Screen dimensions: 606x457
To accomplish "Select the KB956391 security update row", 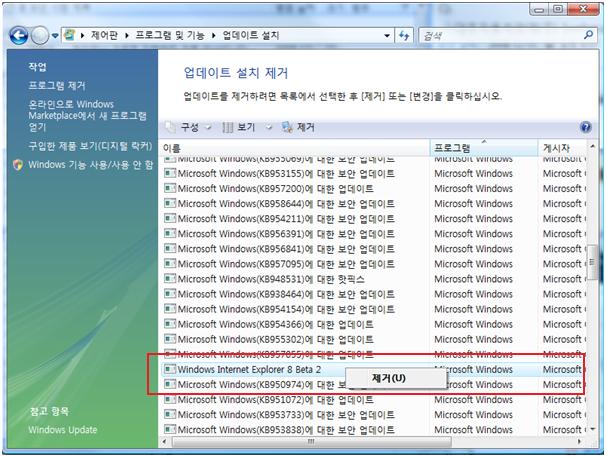I will (373, 234).
